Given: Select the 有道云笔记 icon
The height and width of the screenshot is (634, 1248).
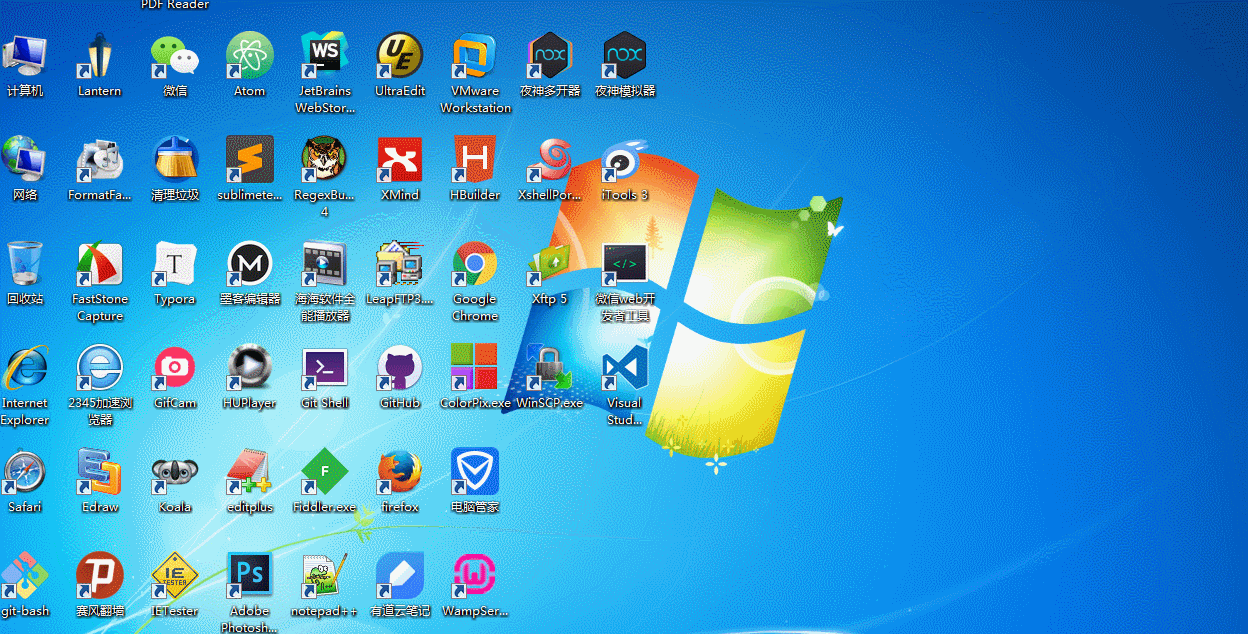Looking at the screenshot, I should [x=400, y=576].
